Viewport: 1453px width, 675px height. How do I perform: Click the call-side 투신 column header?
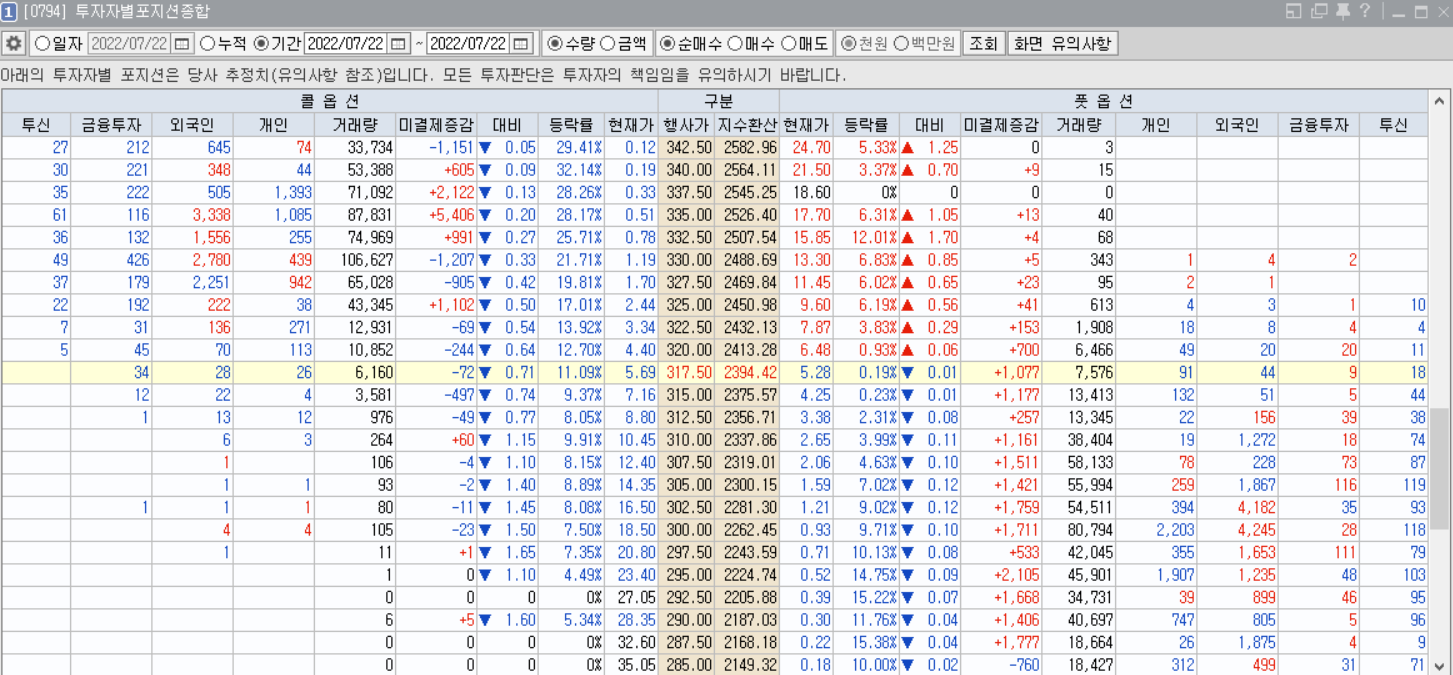pyautogui.click(x=36, y=125)
